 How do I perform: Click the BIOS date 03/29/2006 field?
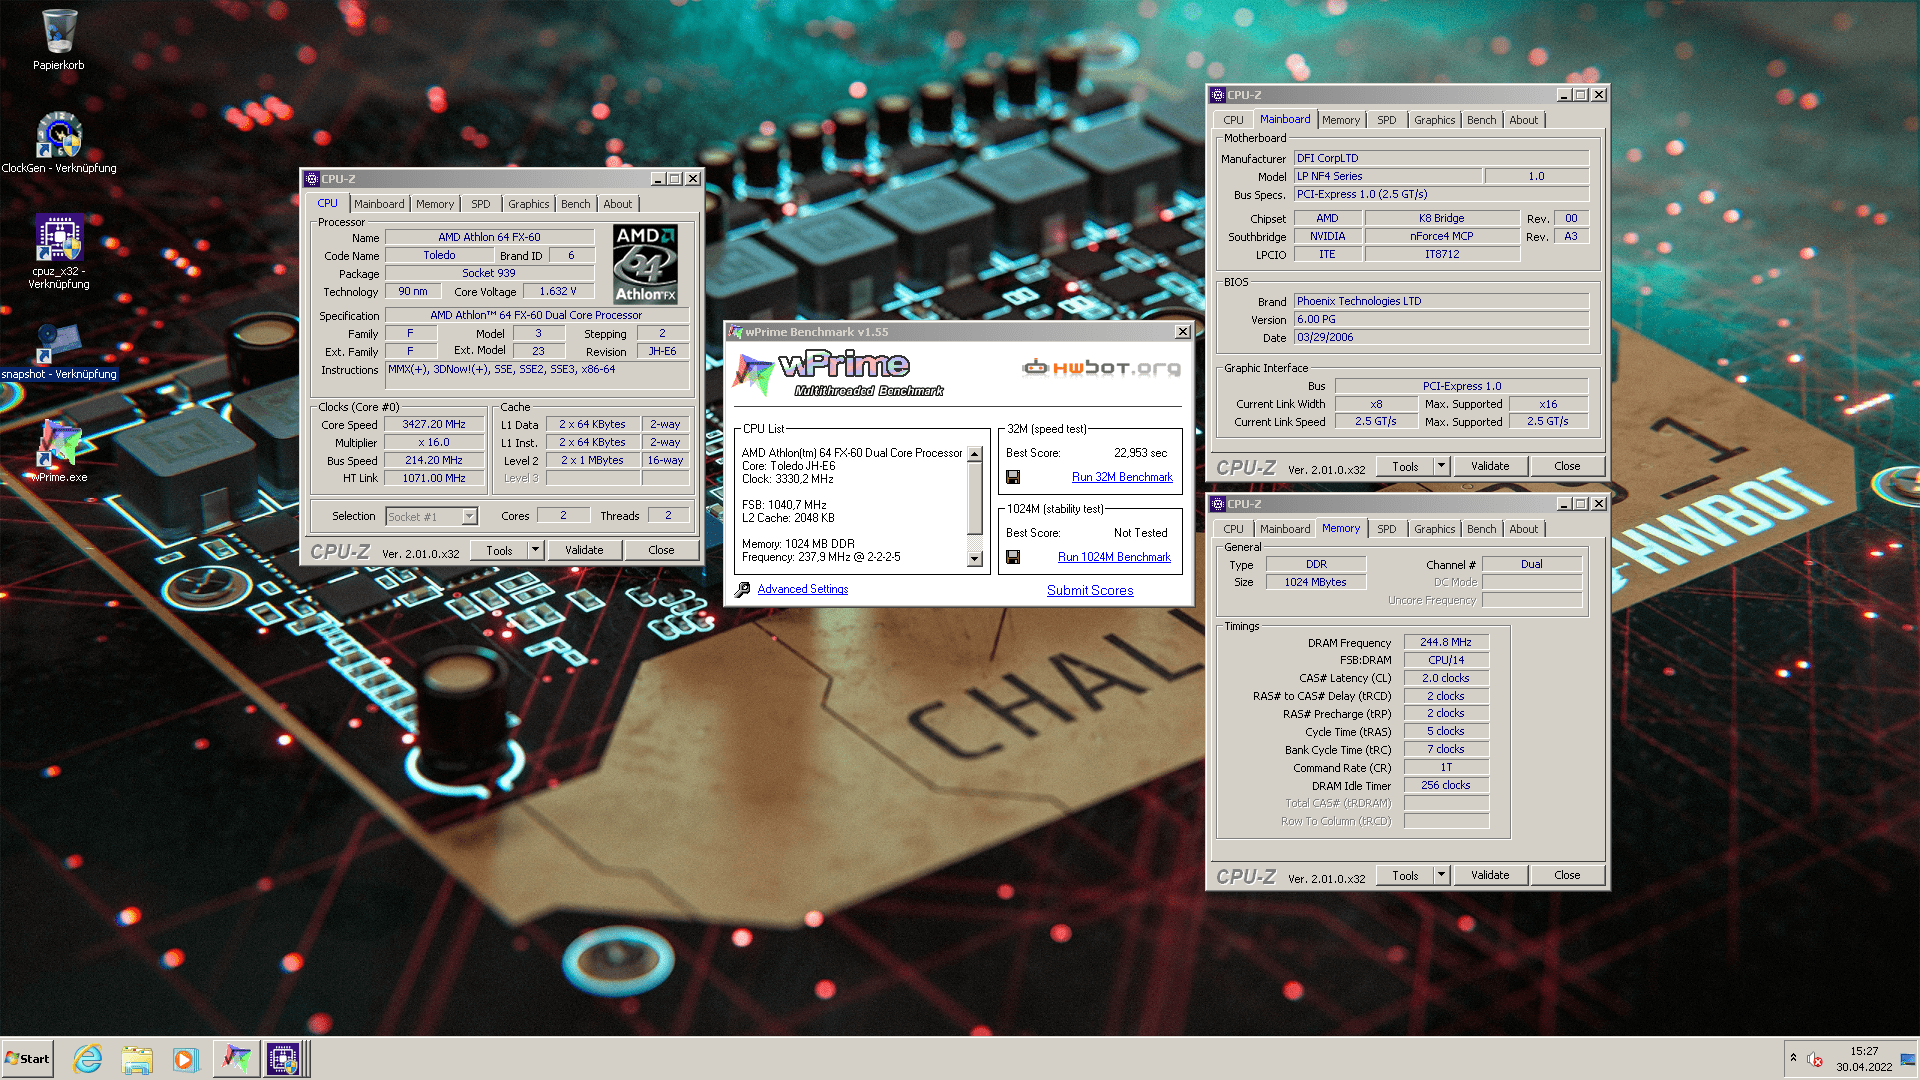point(1441,337)
